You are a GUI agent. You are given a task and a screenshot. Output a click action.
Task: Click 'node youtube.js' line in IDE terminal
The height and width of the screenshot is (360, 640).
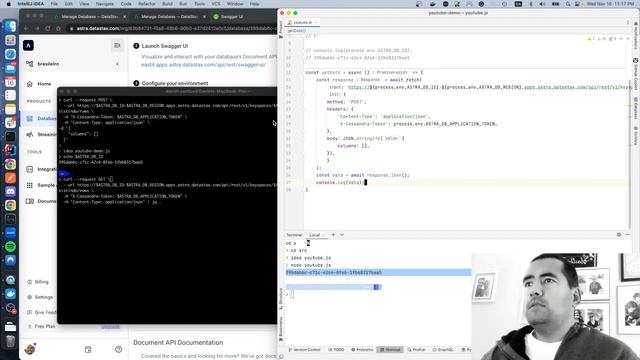[311, 265]
